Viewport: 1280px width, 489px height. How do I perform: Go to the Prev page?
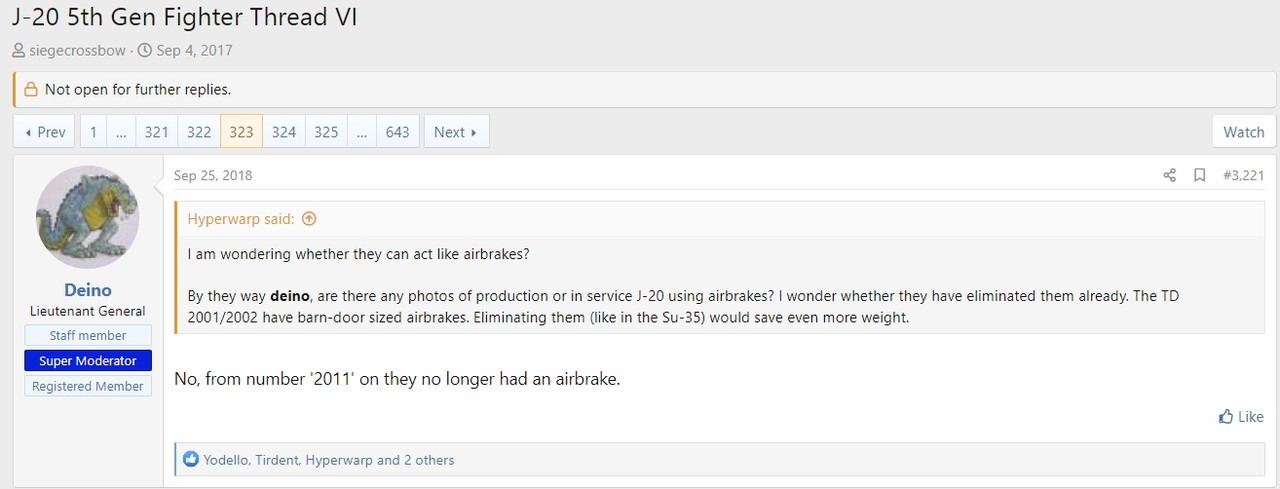click(44, 132)
